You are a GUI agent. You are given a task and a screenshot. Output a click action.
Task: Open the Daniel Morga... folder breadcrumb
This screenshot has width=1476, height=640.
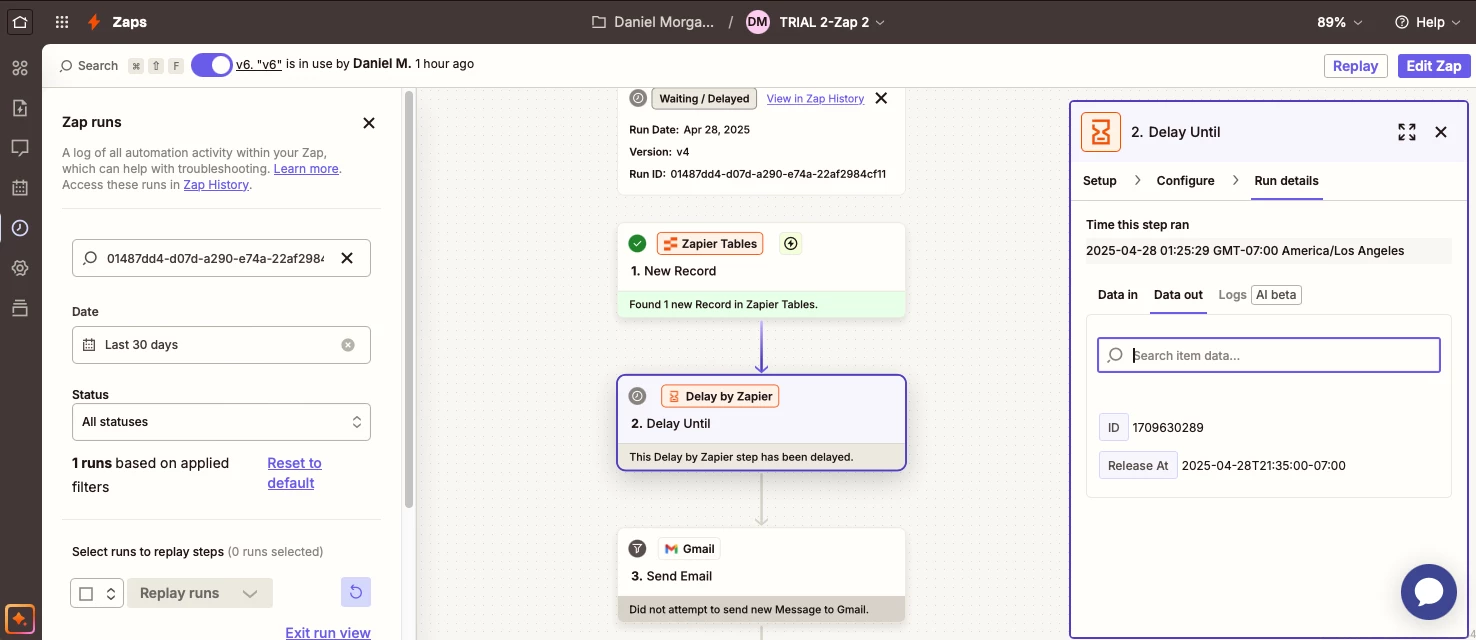coord(653,22)
